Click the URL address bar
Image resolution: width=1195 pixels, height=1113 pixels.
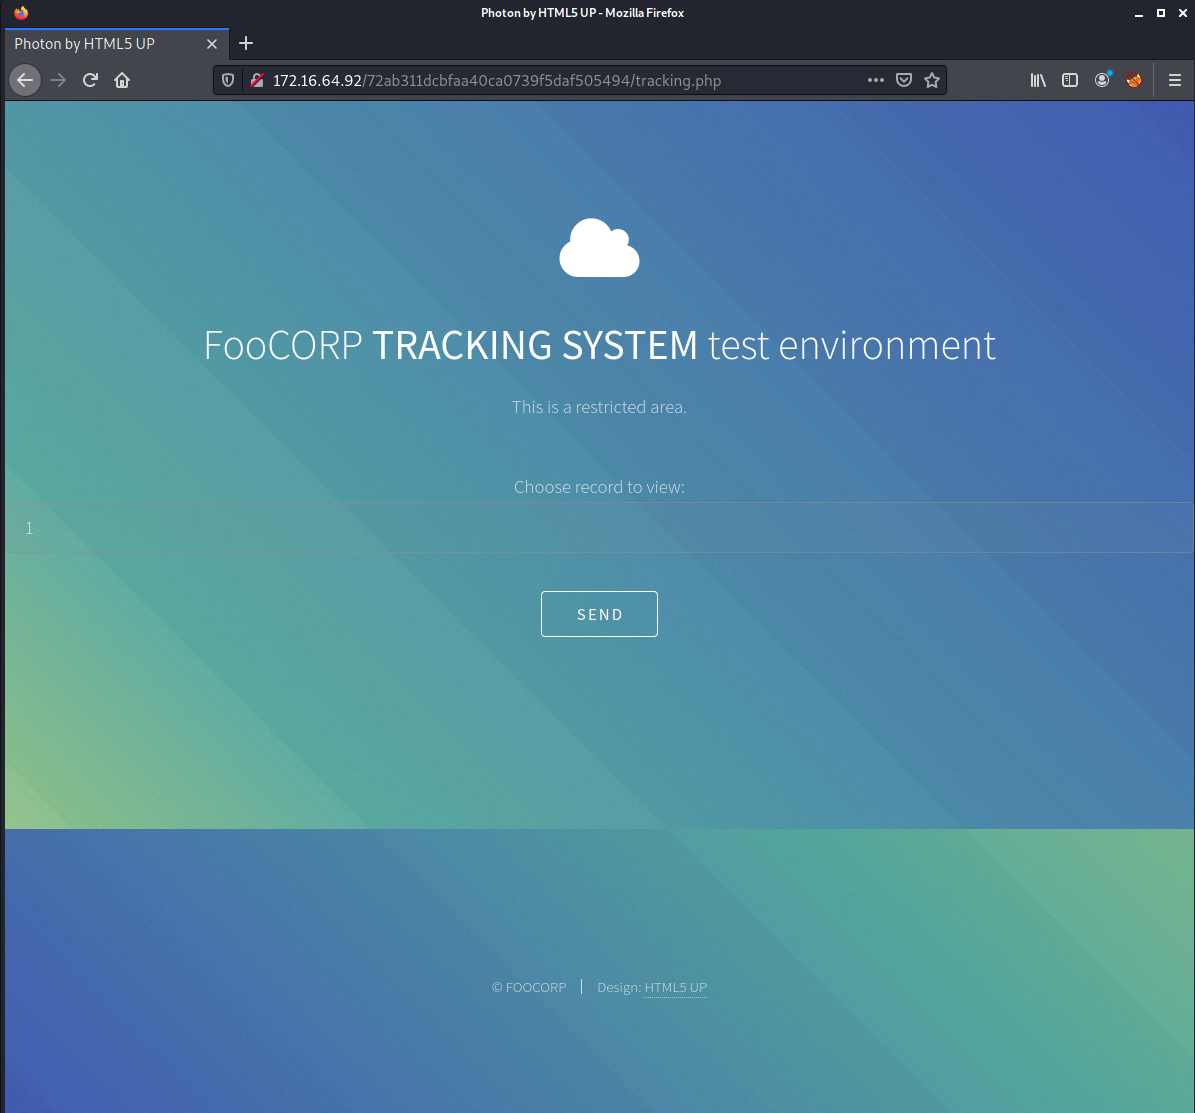(564, 80)
